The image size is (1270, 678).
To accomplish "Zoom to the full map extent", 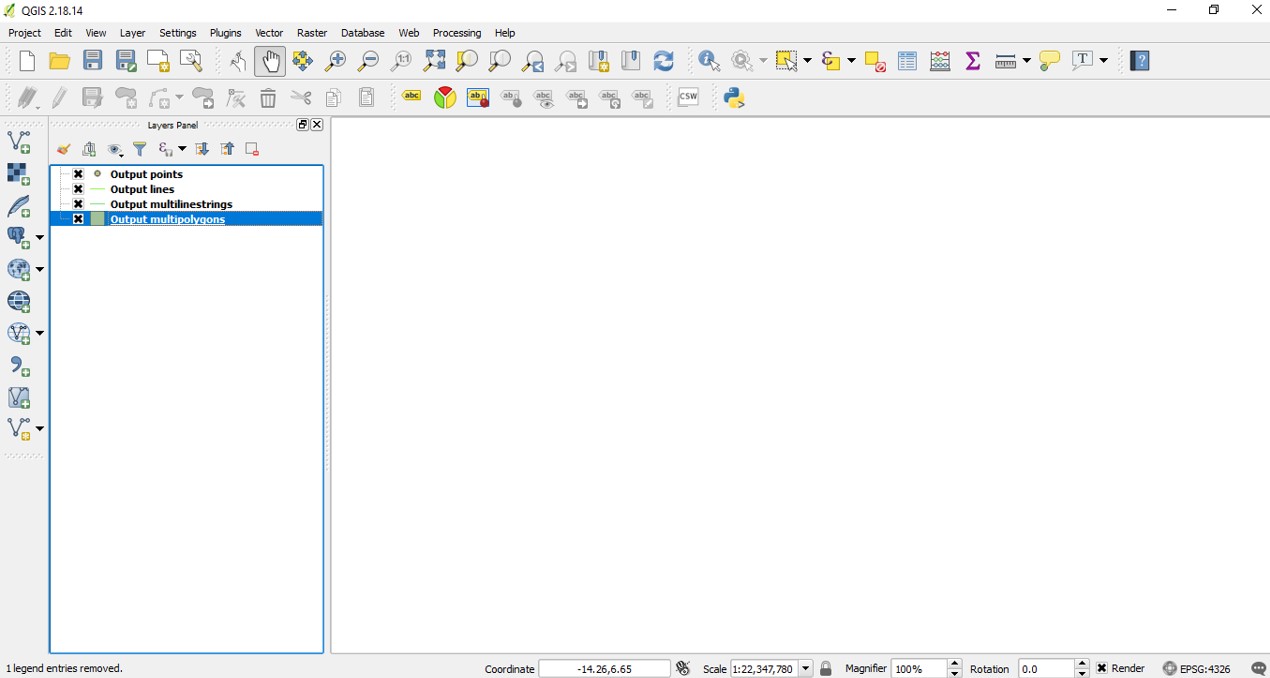I will coord(434,60).
